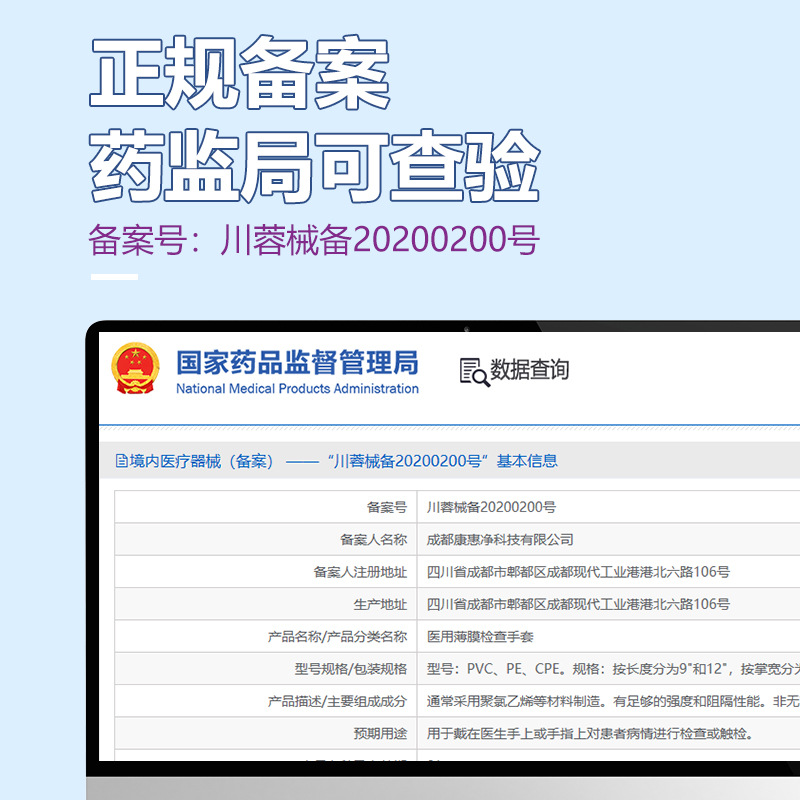Select 医用薄膜检查手套 cell
The image size is (800, 800).
pos(480,637)
